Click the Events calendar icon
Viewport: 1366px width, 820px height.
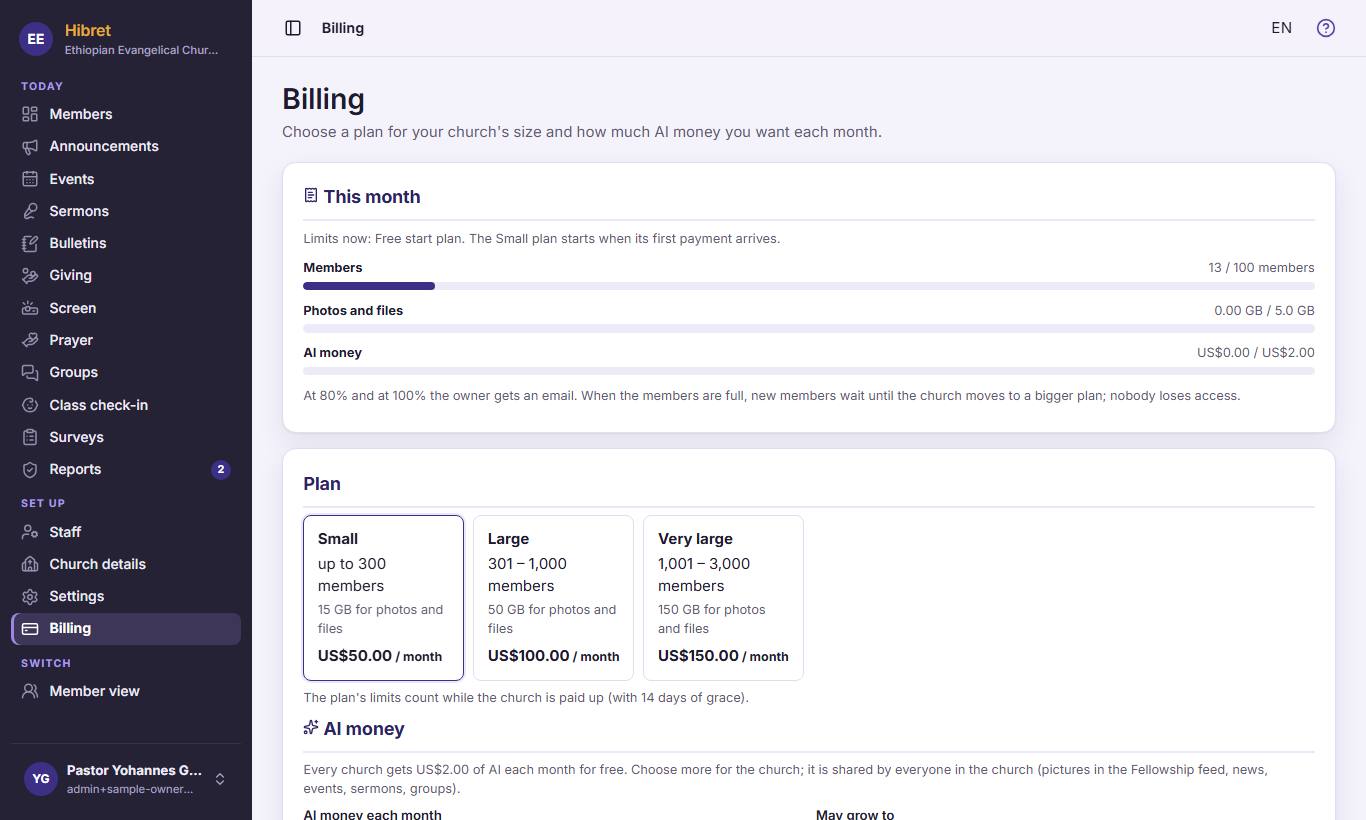pos(30,179)
